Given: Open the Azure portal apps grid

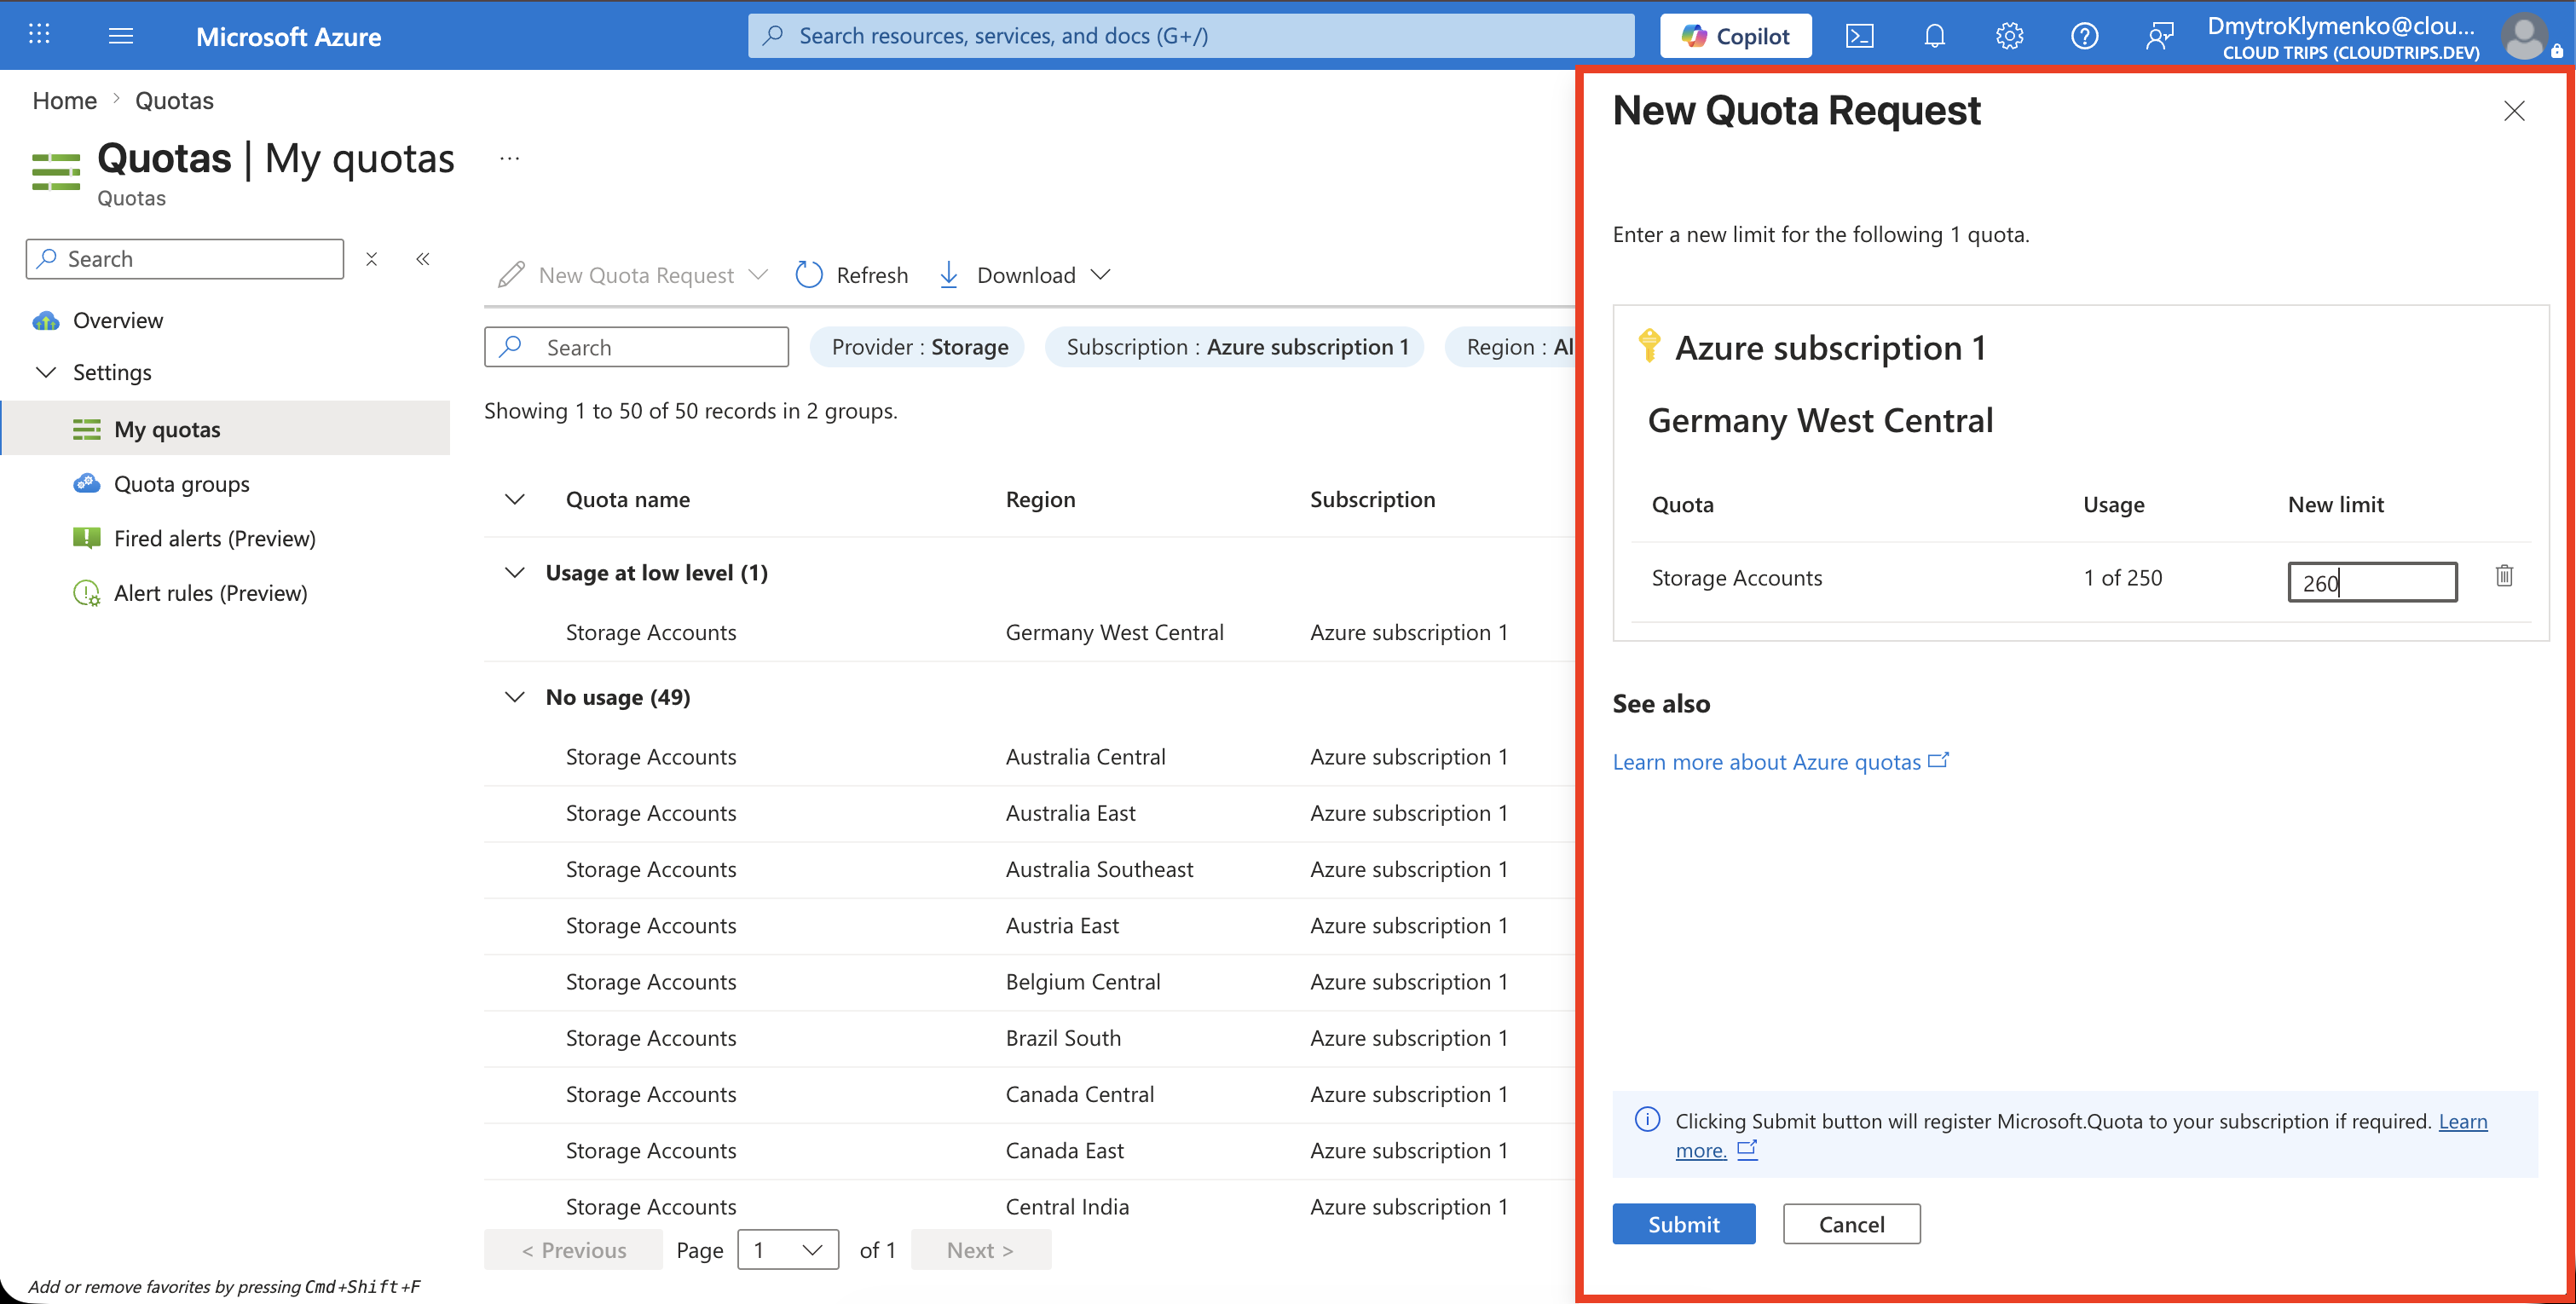Looking at the screenshot, I should tap(39, 35).
